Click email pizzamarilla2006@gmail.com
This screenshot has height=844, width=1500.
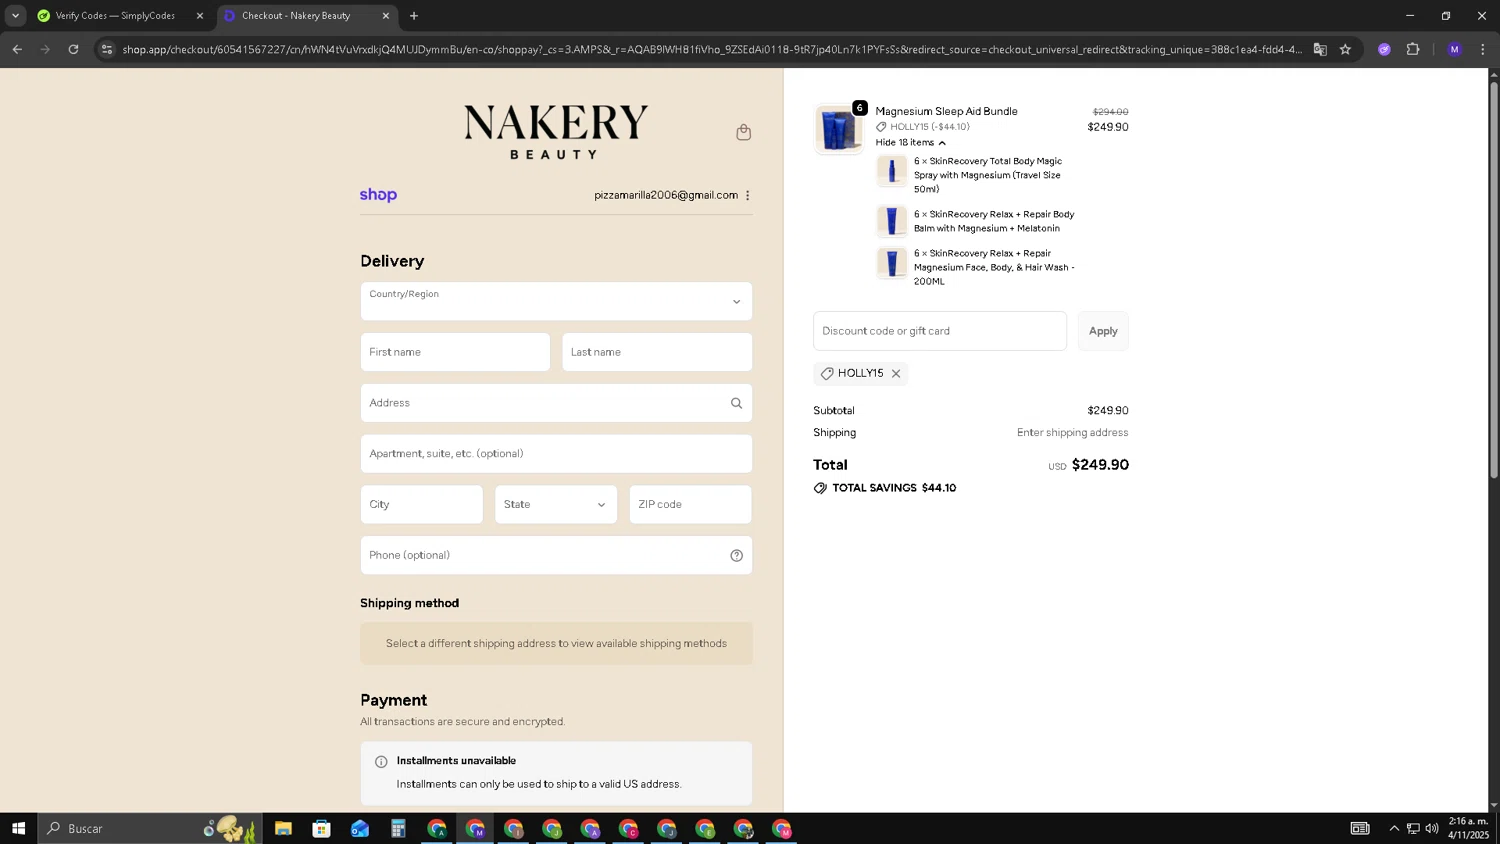tap(666, 195)
